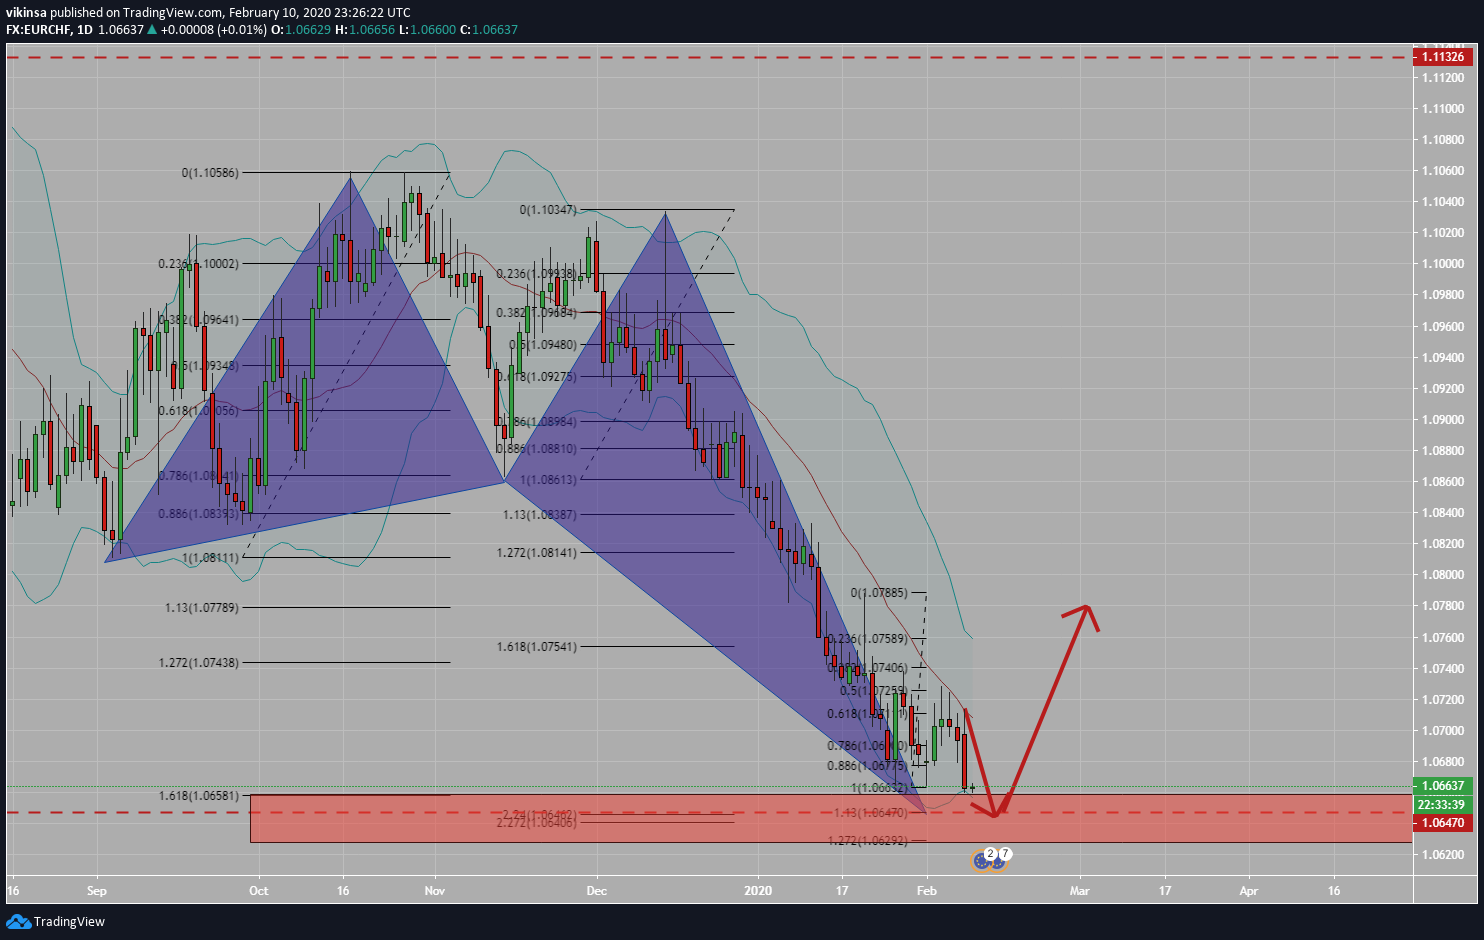Click the 2020 label on the time axis
1484x940 pixels.
click(x=758, y=890)
